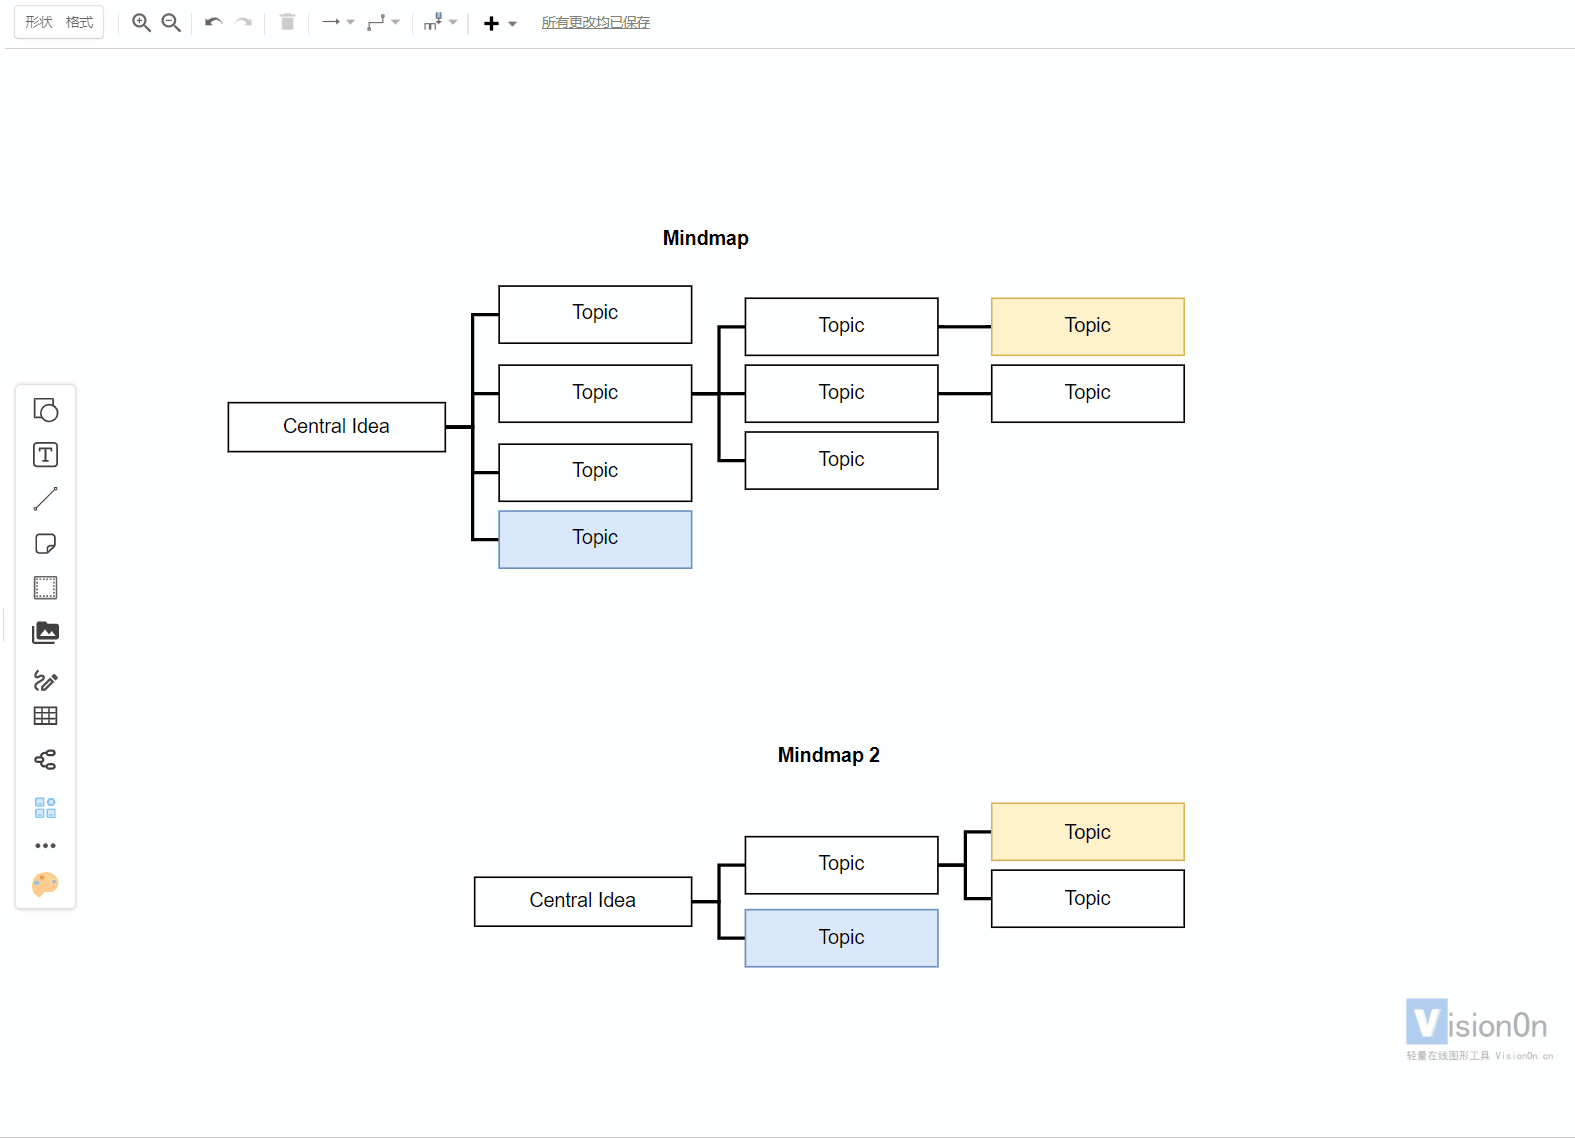Viewport: 1575px width, 1138px height.
Task: Select the shapes tool in the sidebar
Action: [45, 410]
